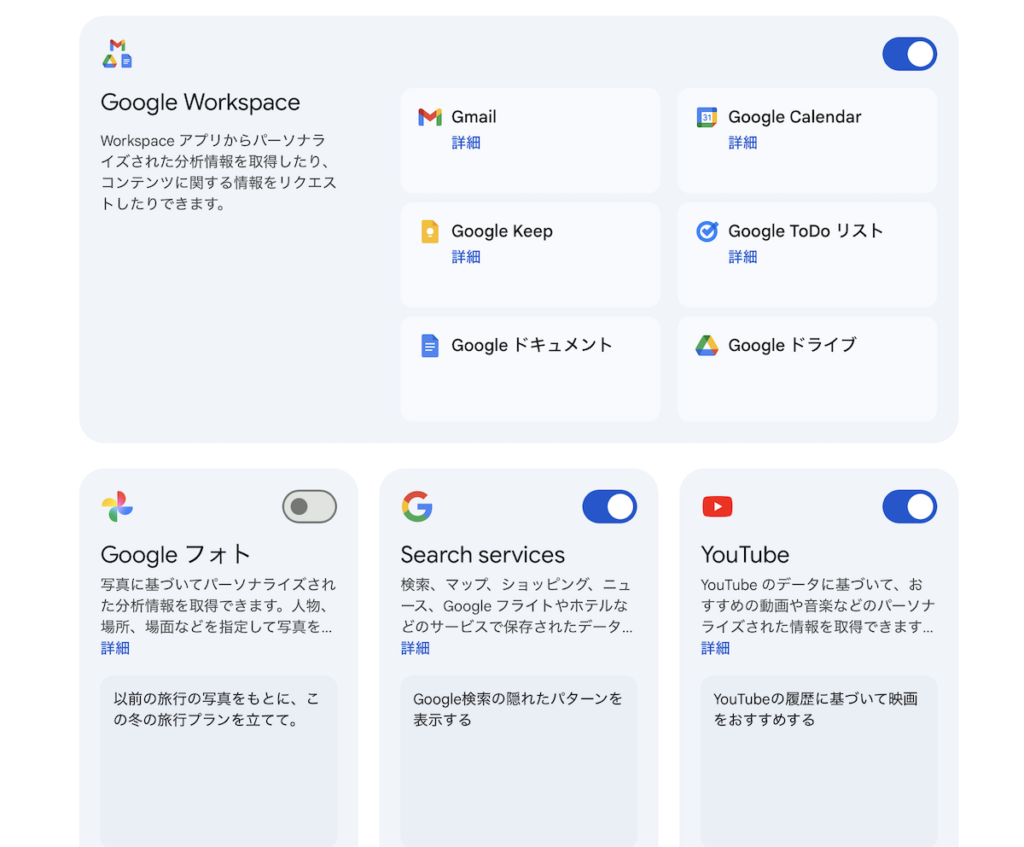Click the Google ドキュメント document icon
This screenshot has height=847, width=1024.
430,346
